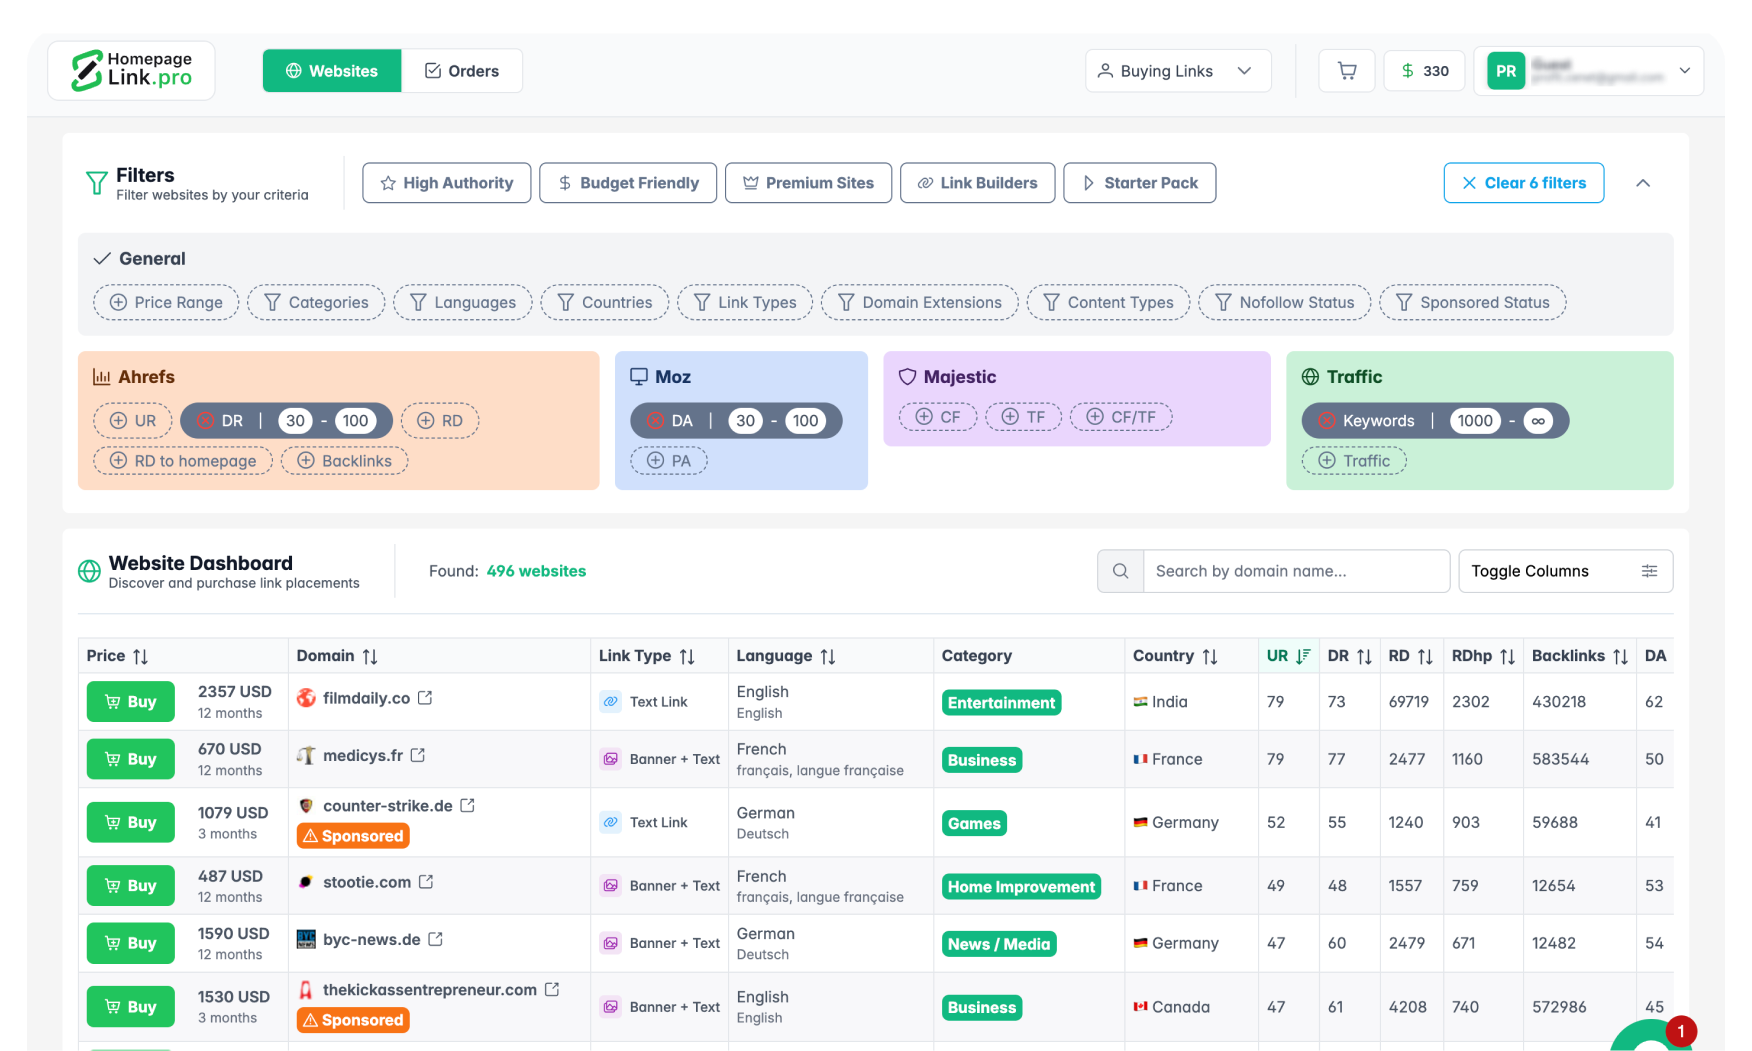Open the Buying Links dropdown

(1178, 71)
